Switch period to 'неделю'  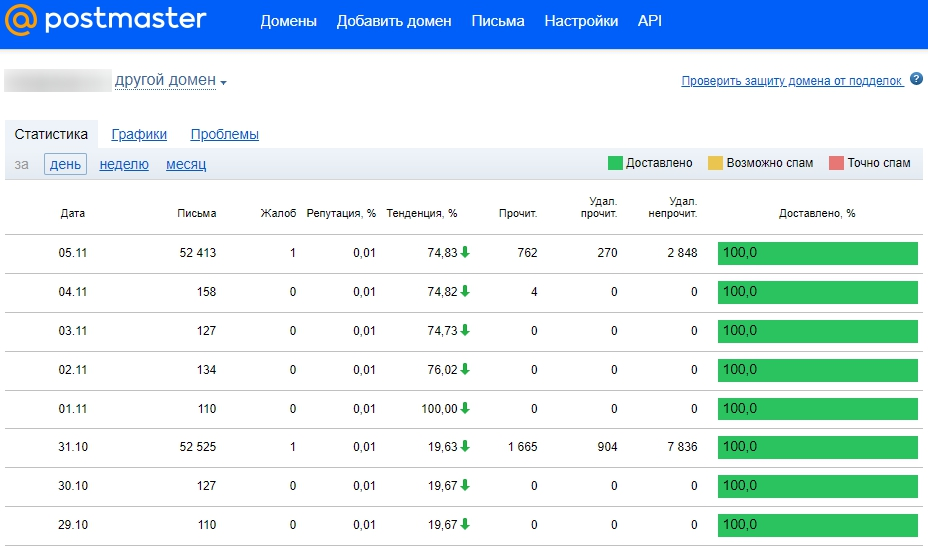coord(124,164)
